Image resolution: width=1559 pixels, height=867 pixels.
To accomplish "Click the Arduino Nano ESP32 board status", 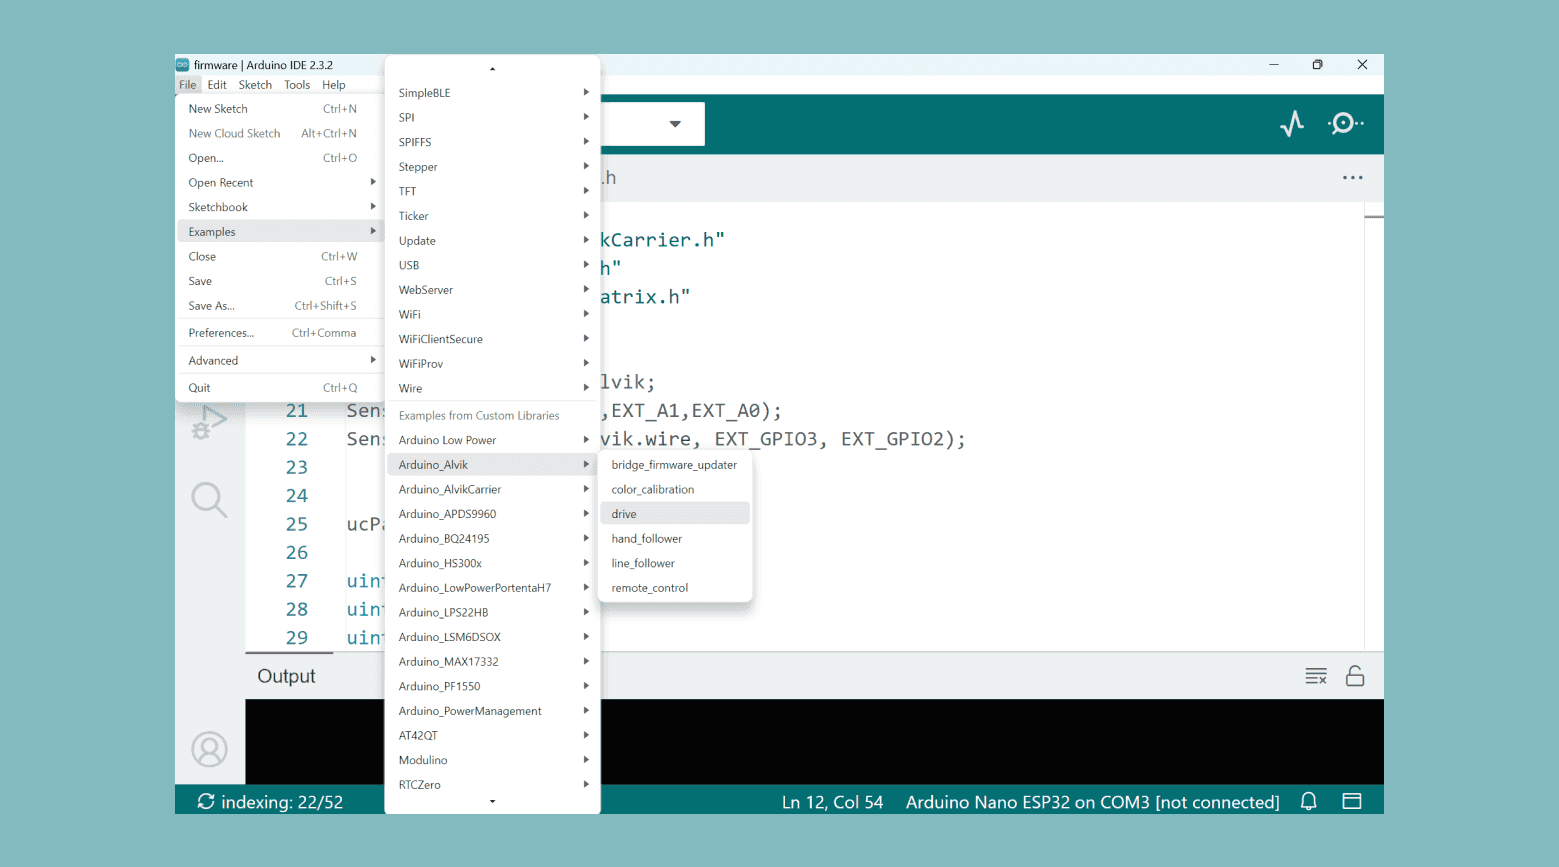I will point(1091,802).
